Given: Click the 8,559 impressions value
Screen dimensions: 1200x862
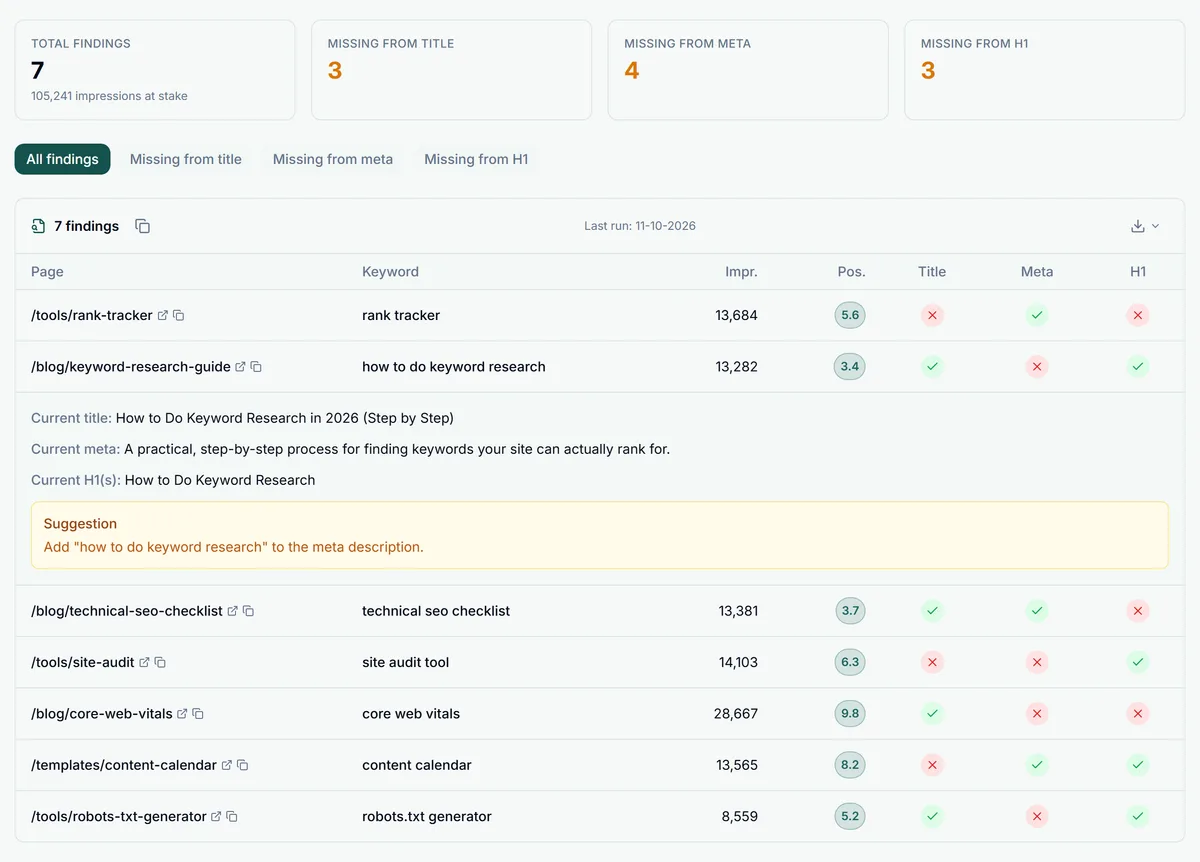Looking at the screenshot, I should tap(740, 817).
